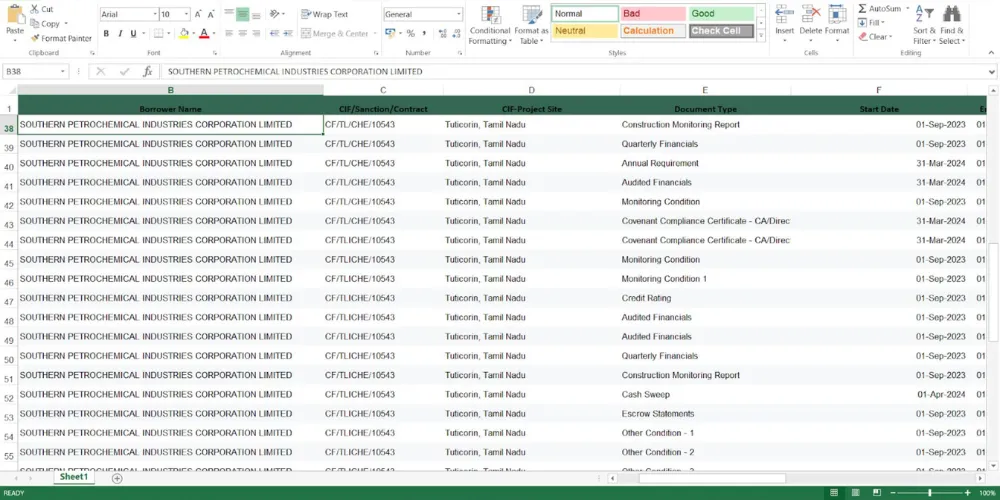Image resolution: width=1000 pixels, height=500 pixels.
Task: Open the Conditional Formatting dropdown
Action: (490, 25)
